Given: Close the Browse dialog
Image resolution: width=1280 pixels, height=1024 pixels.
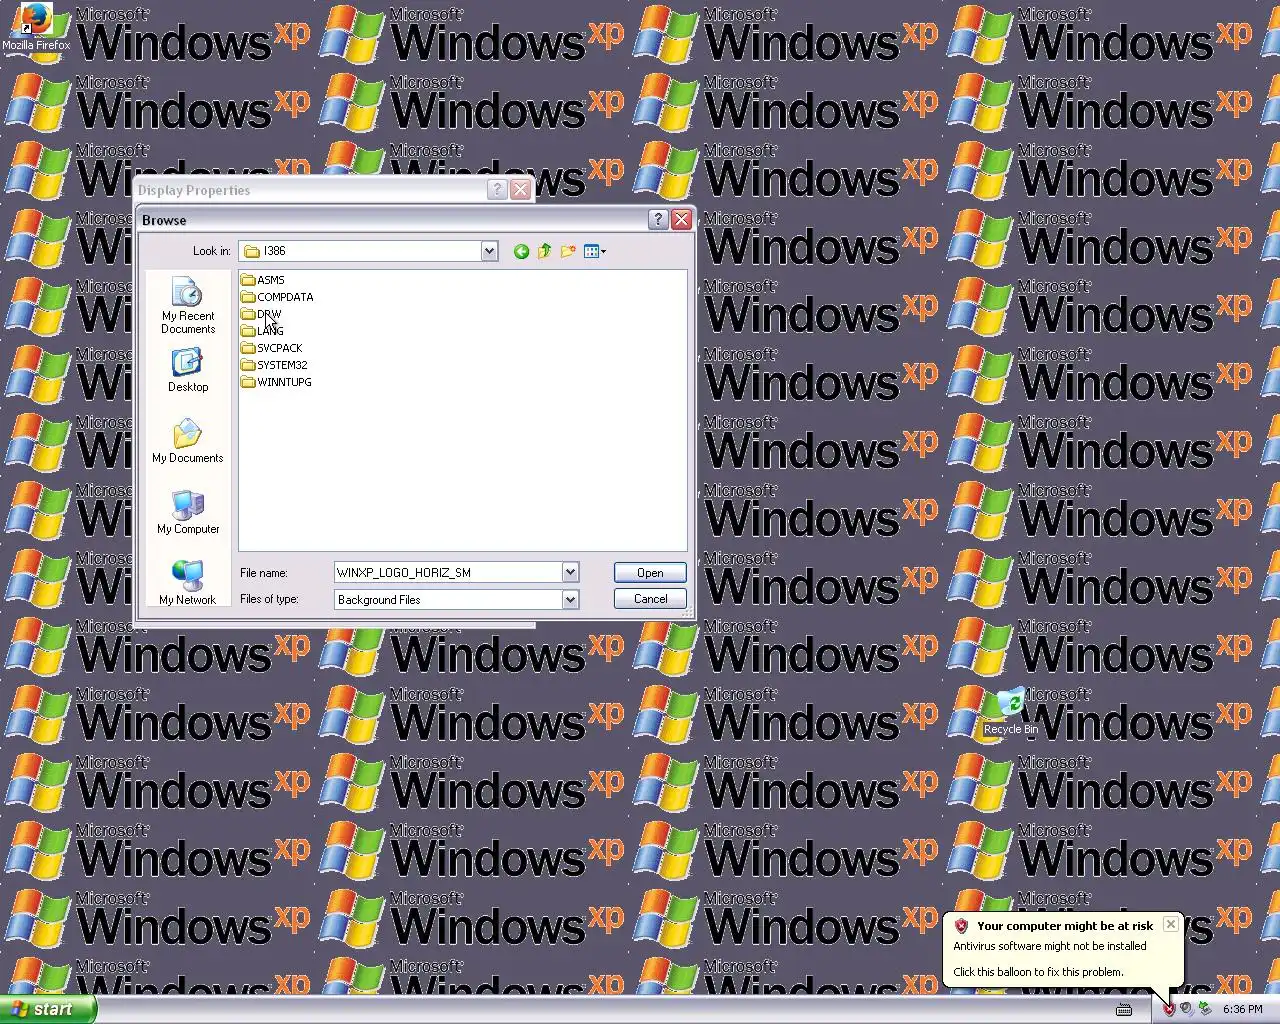Looking at the screenshot, I should (681, 220).
